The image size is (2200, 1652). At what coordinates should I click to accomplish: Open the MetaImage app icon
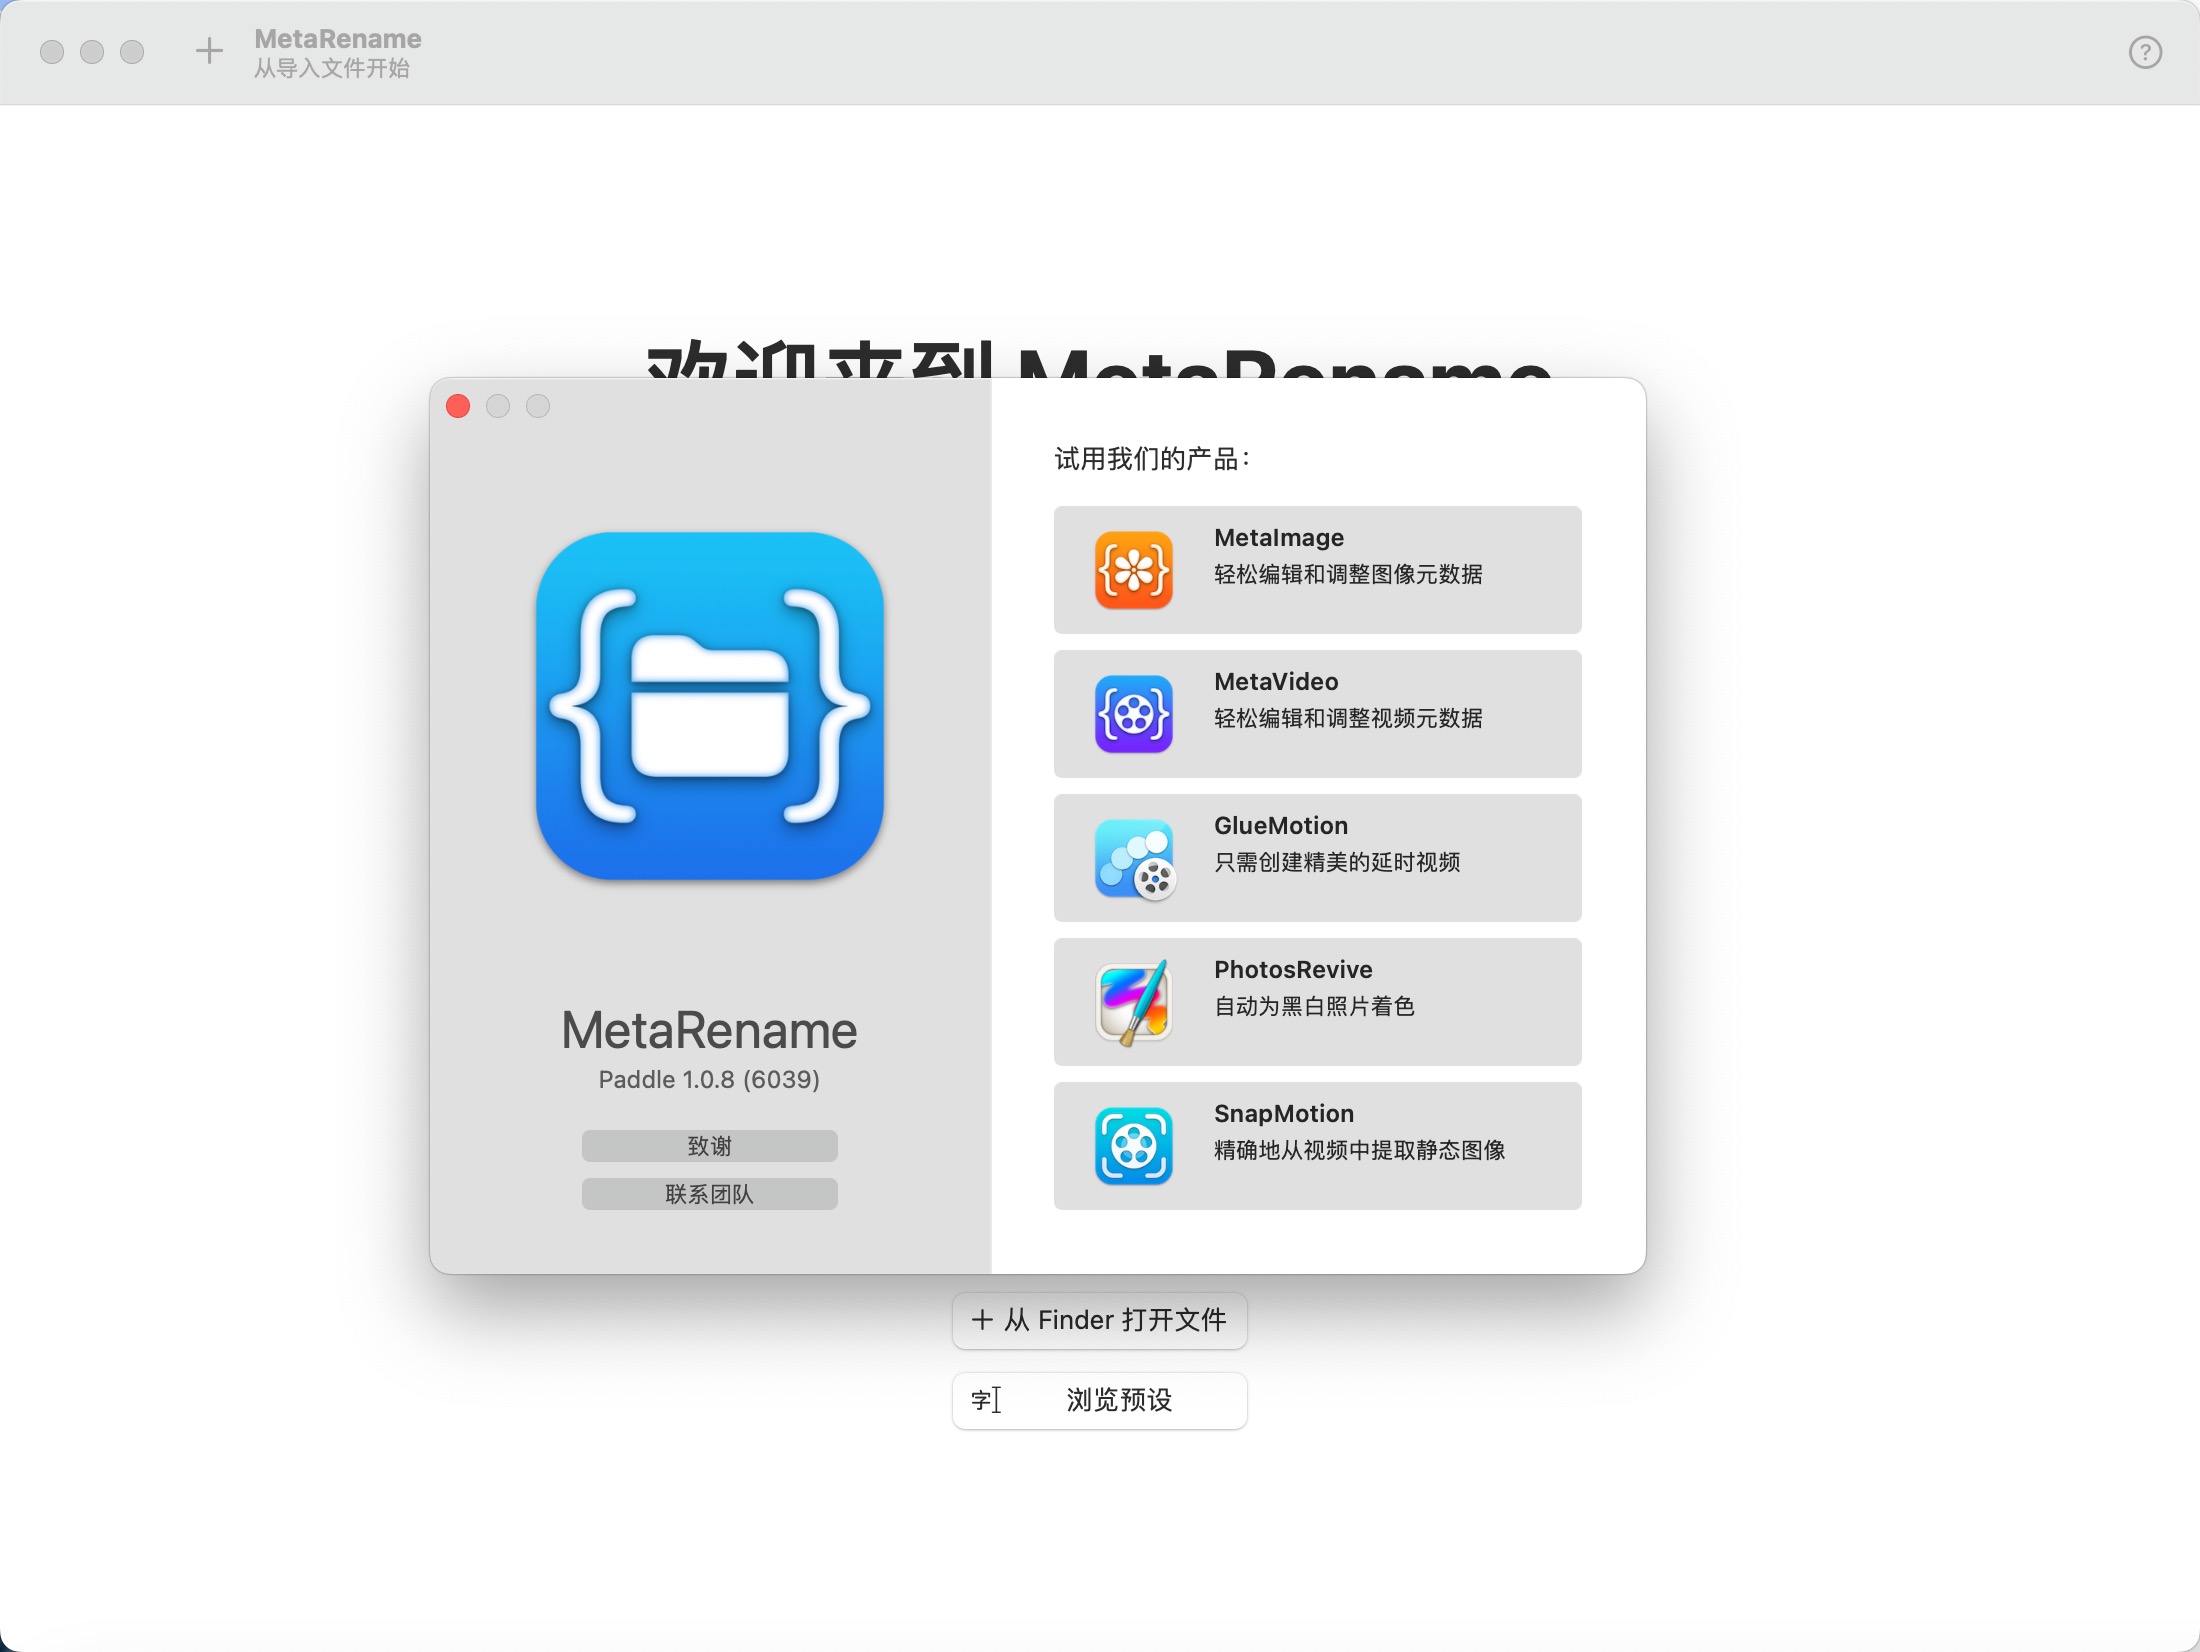click(1133, 570)
